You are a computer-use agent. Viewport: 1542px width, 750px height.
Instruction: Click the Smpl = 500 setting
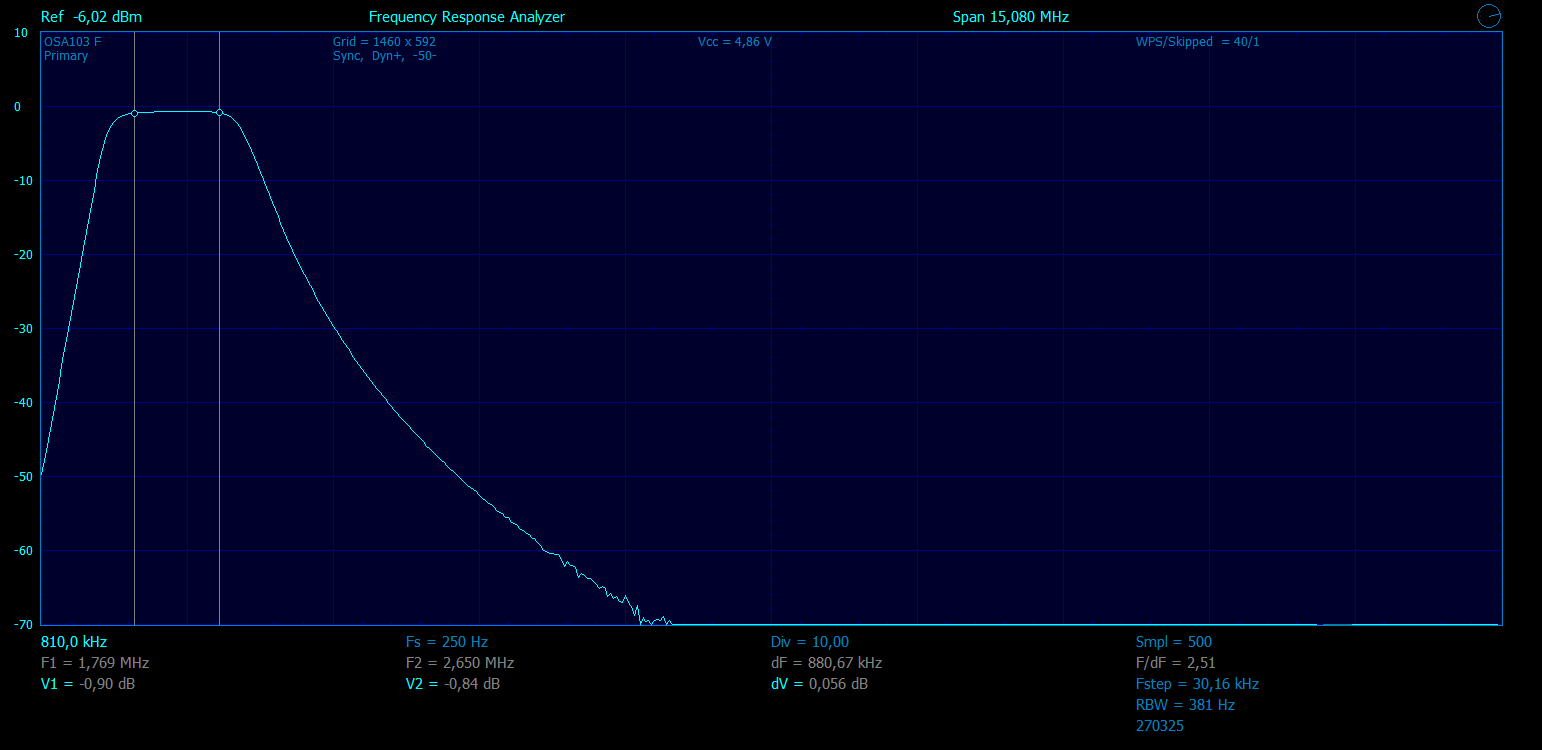click(x=1174, y=642)
